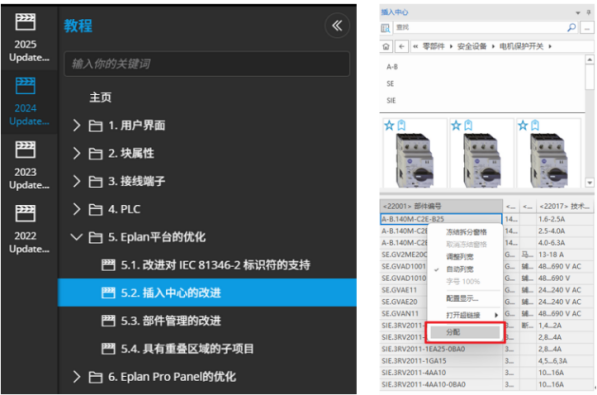This screenshot has width=597, height=395.
Task: Click the third thumbnail's bookmark tag icon
Action: point(535,125)
